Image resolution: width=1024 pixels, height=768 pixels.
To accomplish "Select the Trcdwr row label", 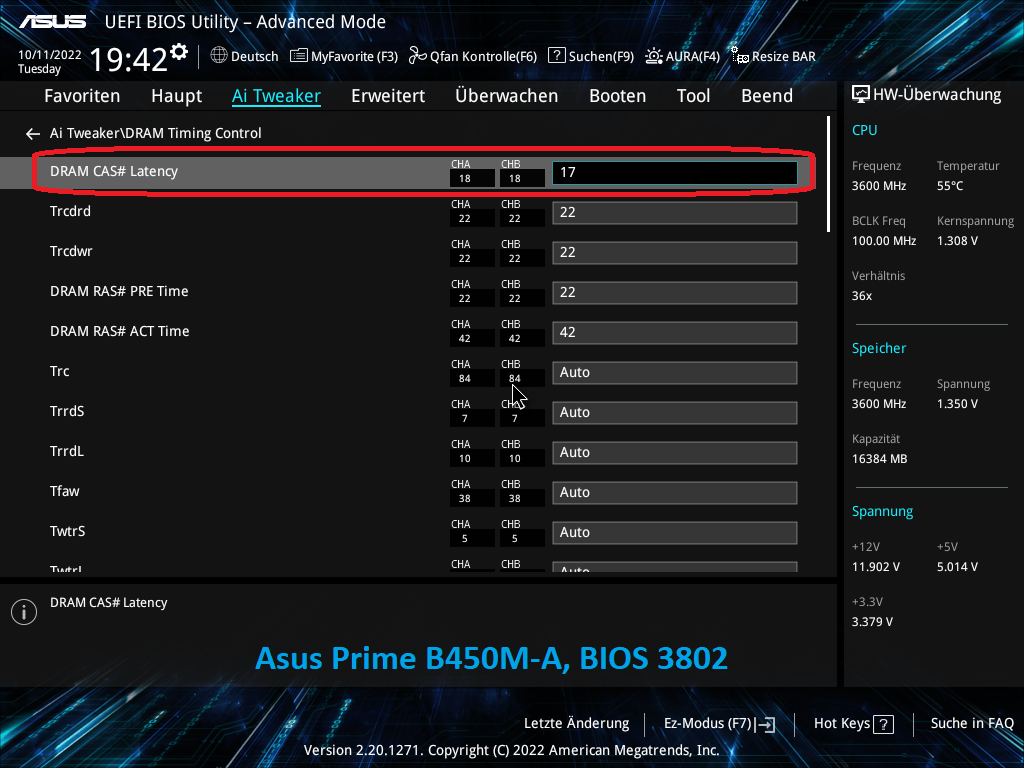I will [71, 251].
